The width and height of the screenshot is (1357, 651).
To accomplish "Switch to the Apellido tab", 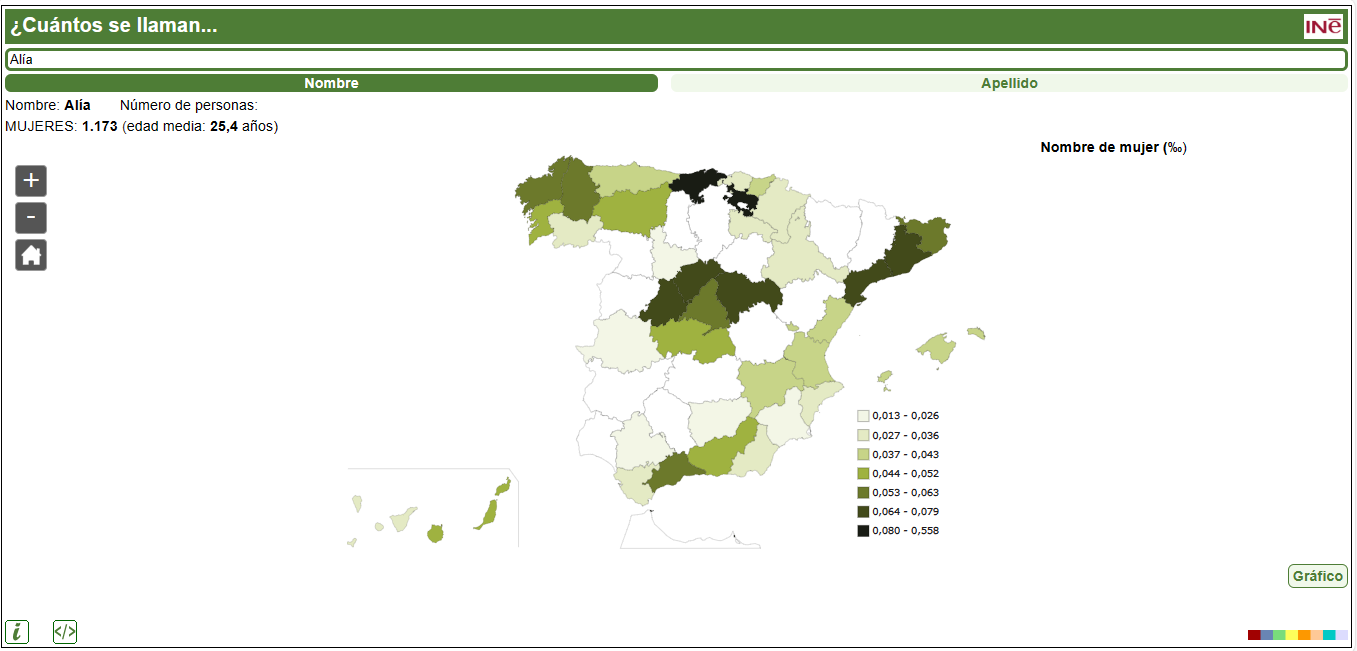I will click(1009, 83).
